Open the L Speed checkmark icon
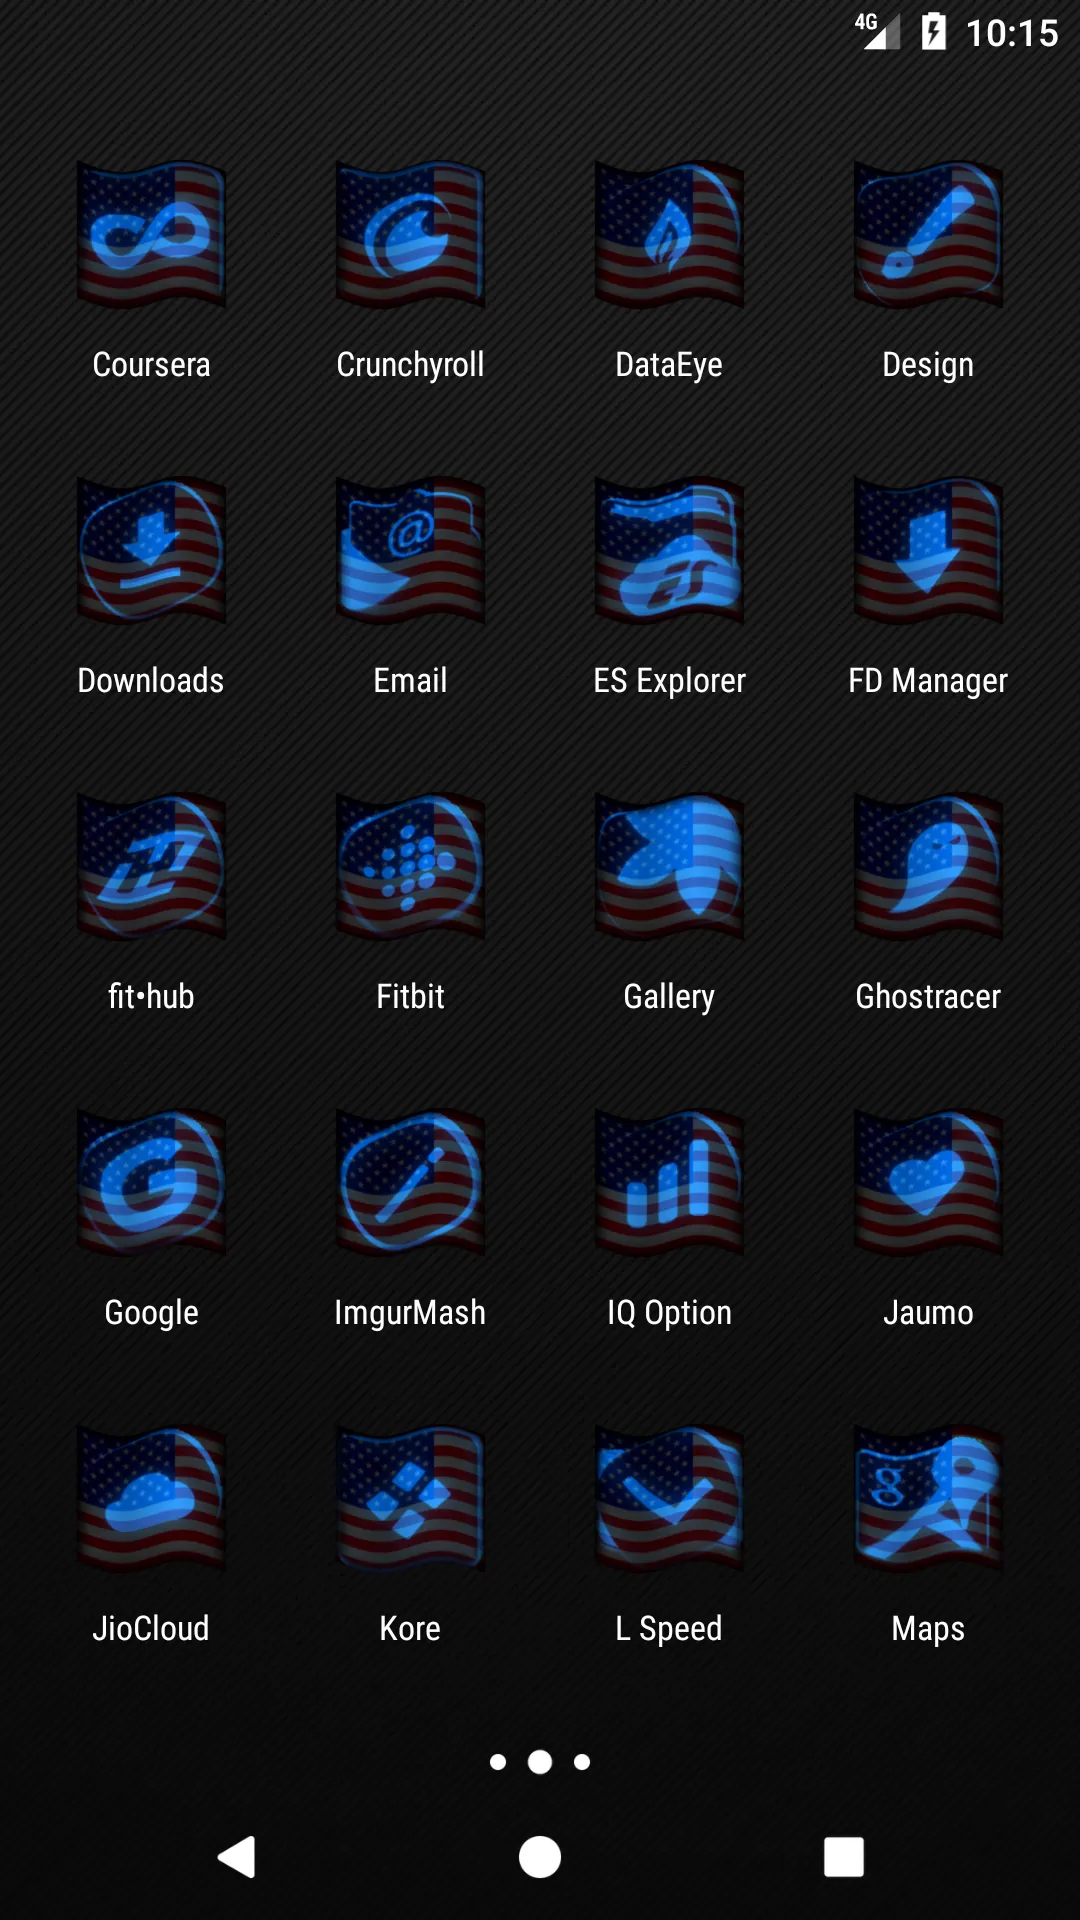The image size is (1080, 1920). pyautogui.click(x=669, y=1498)
